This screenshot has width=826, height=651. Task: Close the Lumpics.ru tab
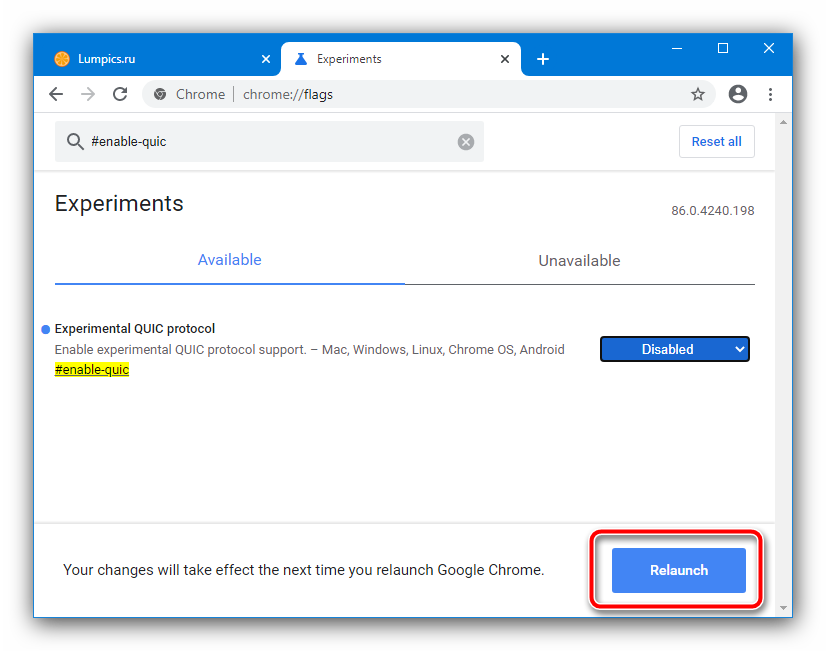[266, 59]
